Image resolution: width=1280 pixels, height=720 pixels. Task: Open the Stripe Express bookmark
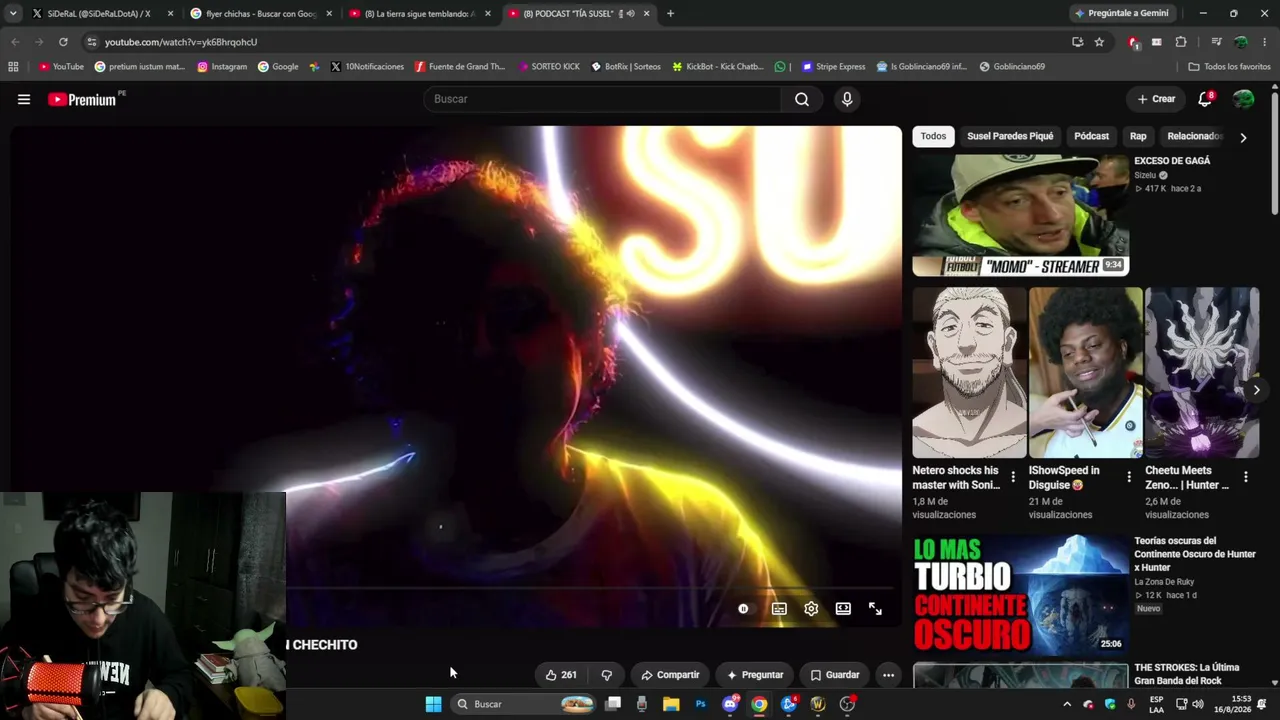coord(833,66)
